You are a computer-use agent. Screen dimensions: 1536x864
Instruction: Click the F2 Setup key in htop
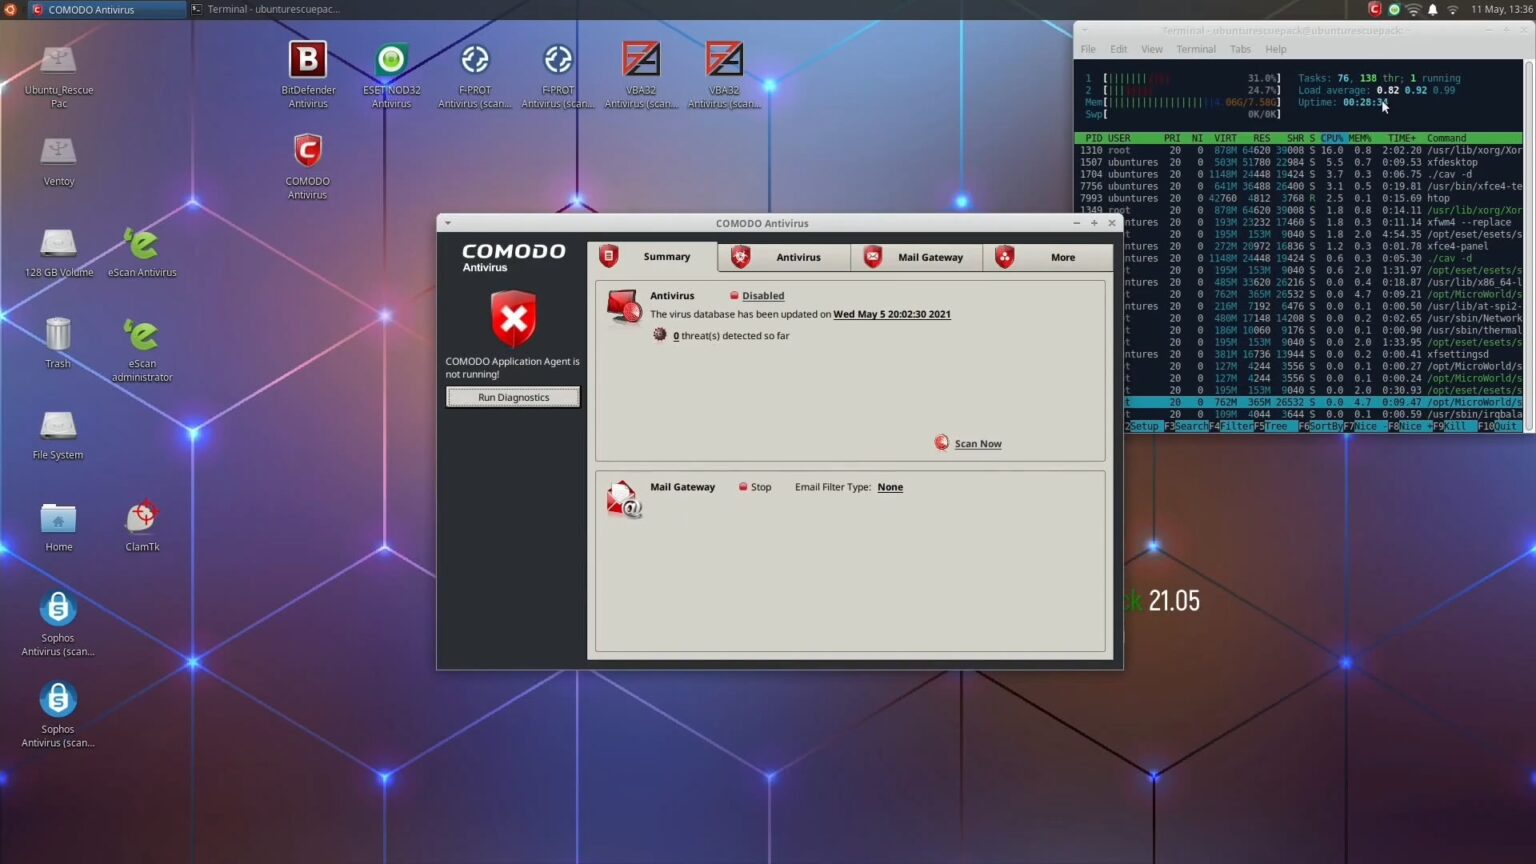click(1142, 426)
